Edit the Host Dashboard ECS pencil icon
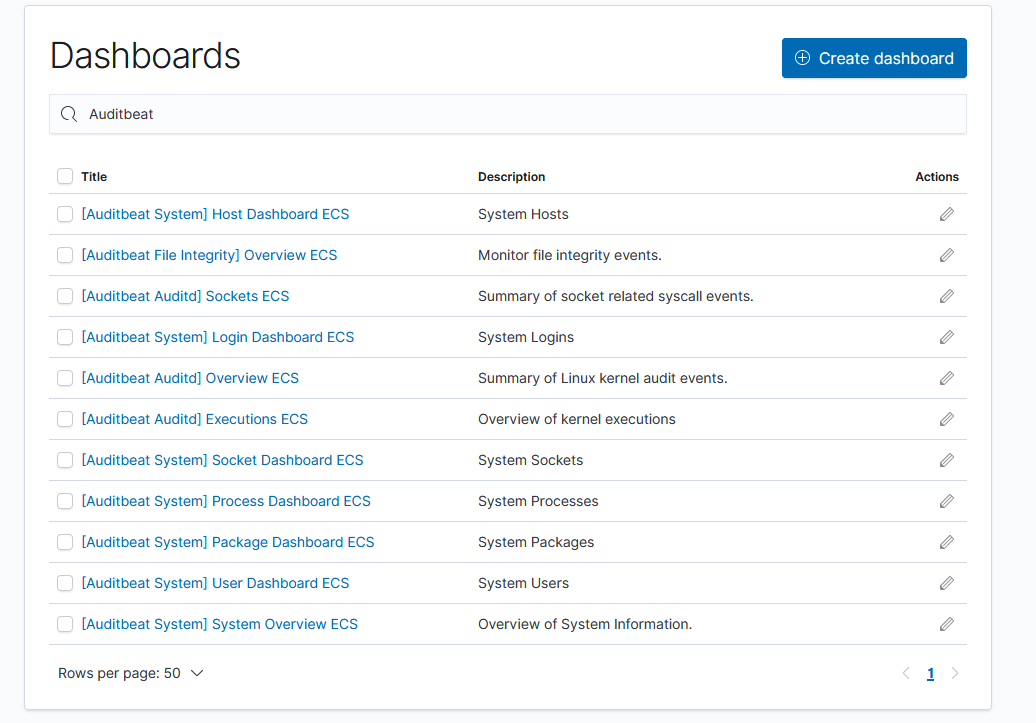1036x723 pixels. point(946,214)
